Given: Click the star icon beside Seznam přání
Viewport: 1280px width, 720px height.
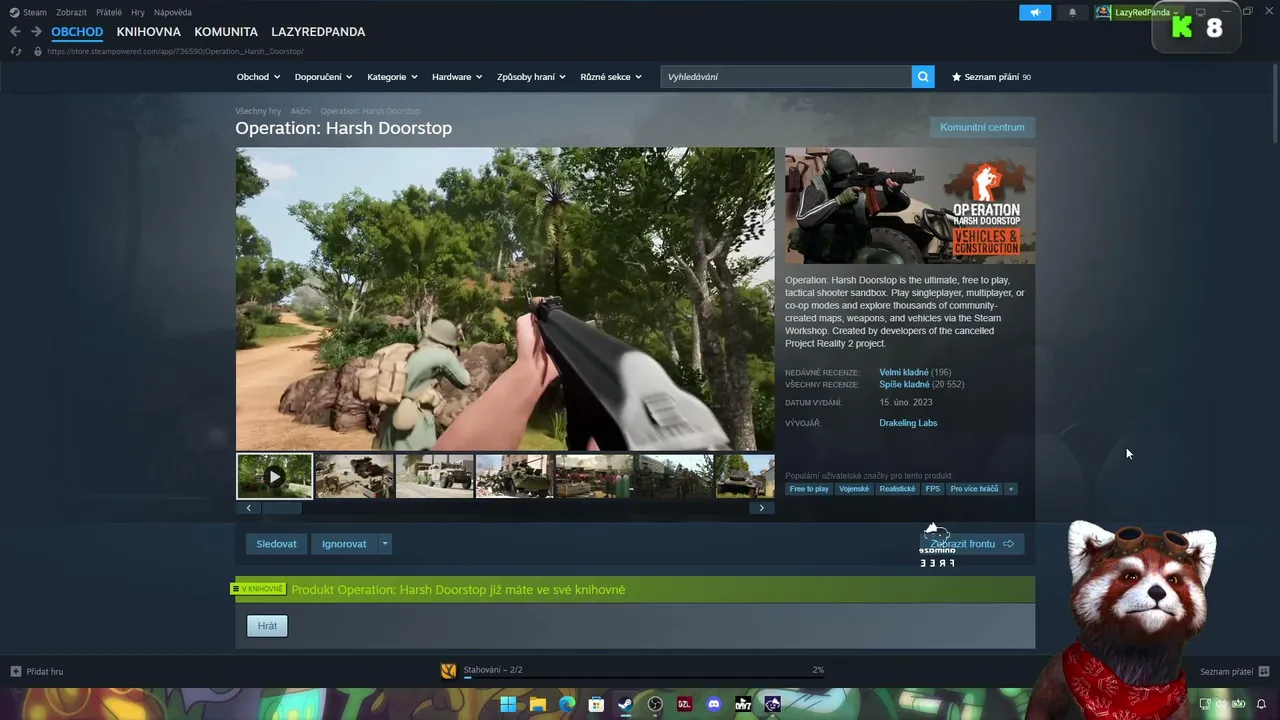Looking at the screenshot, I should point(957,77).
